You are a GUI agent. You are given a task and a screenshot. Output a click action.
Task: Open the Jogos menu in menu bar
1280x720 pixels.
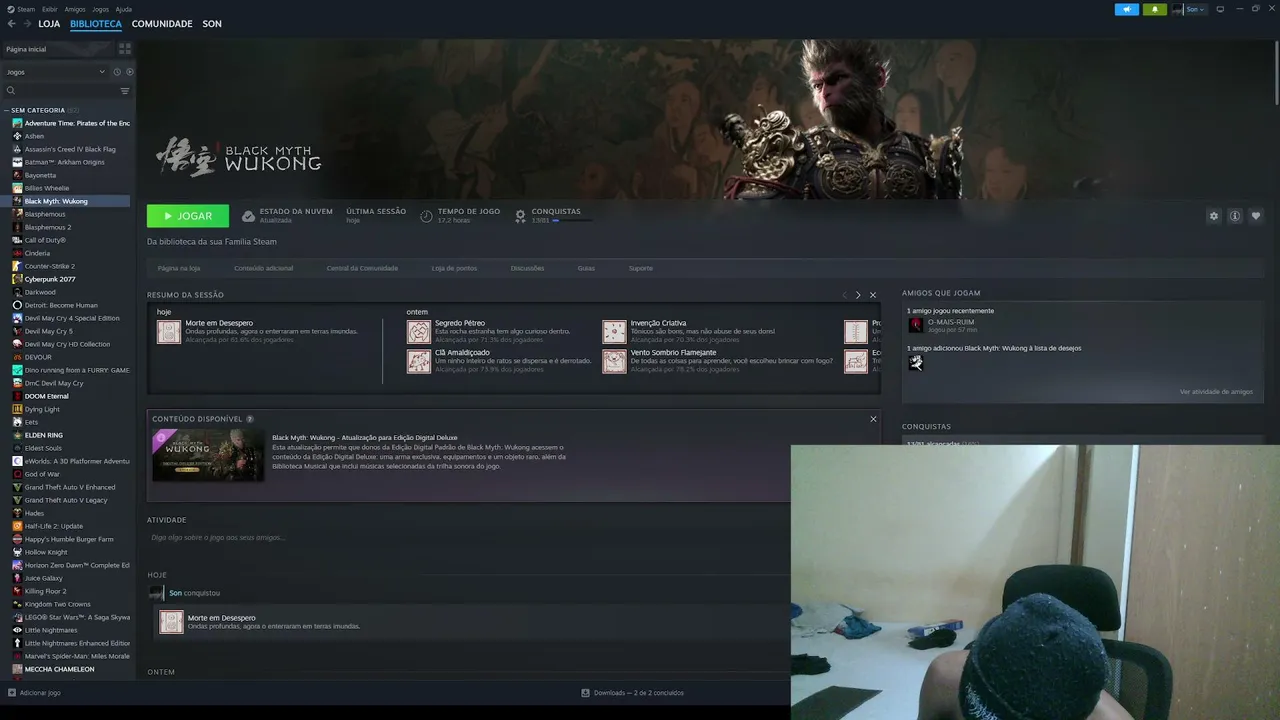101,9
